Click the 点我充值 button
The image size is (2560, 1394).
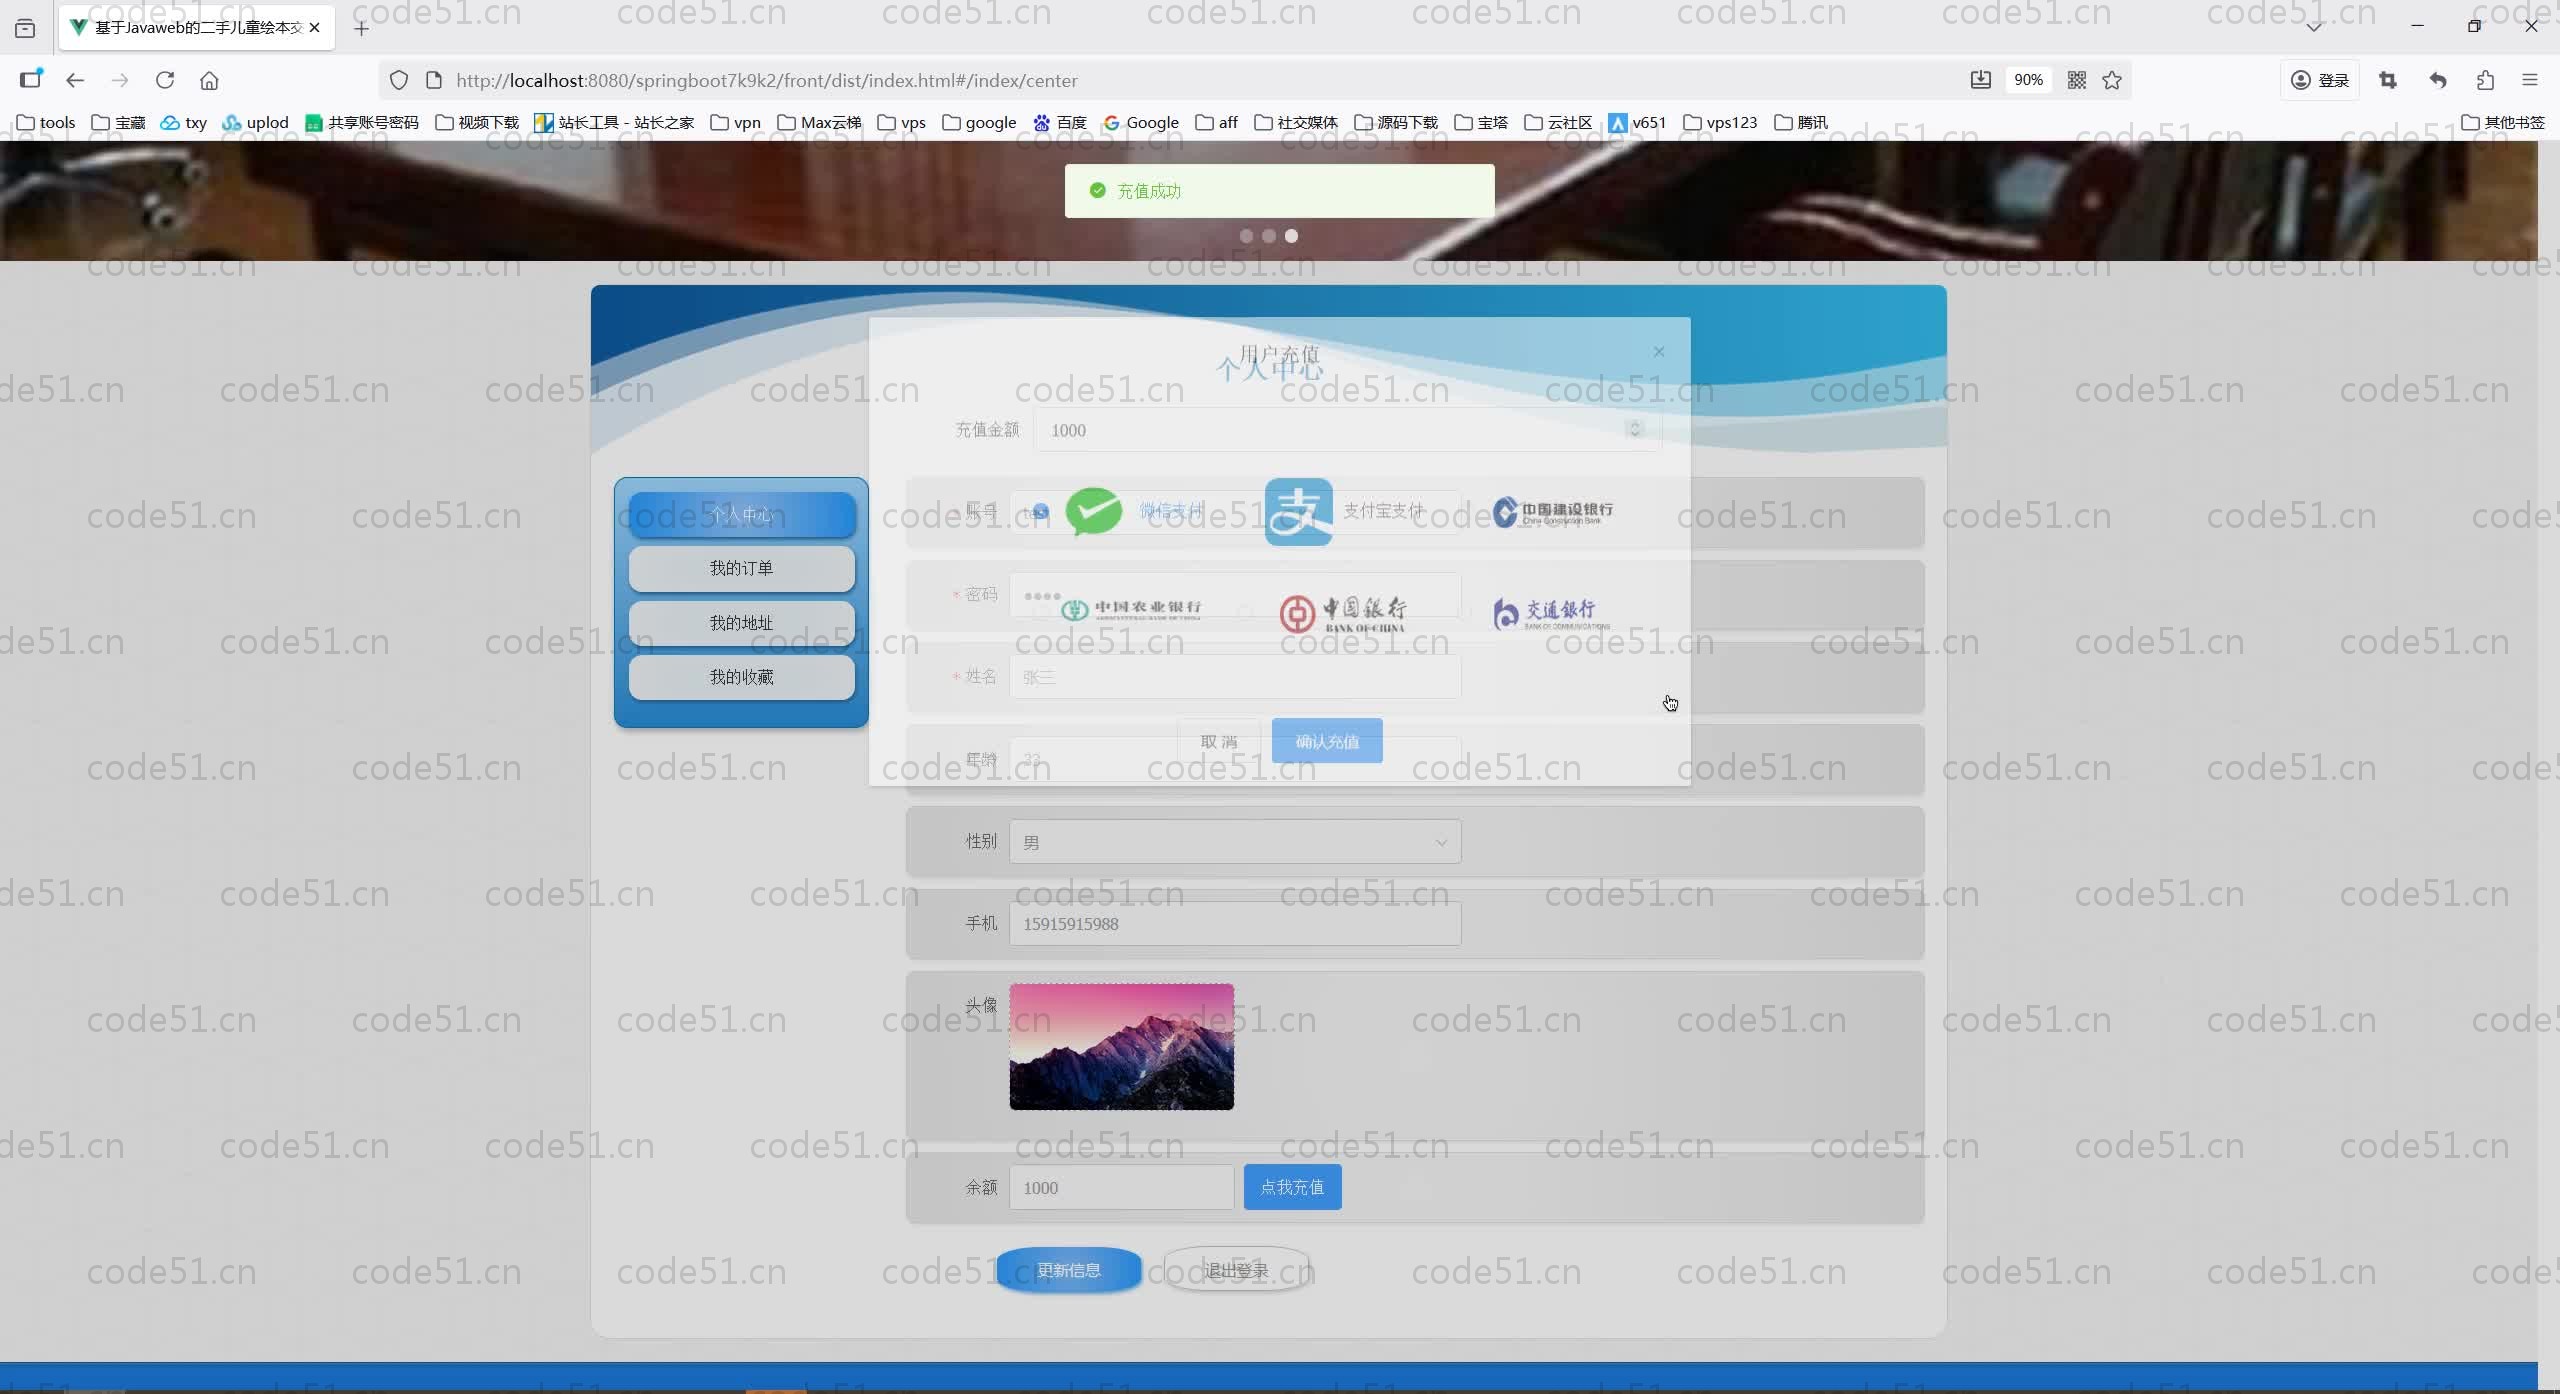[x=1292, y=1187]
